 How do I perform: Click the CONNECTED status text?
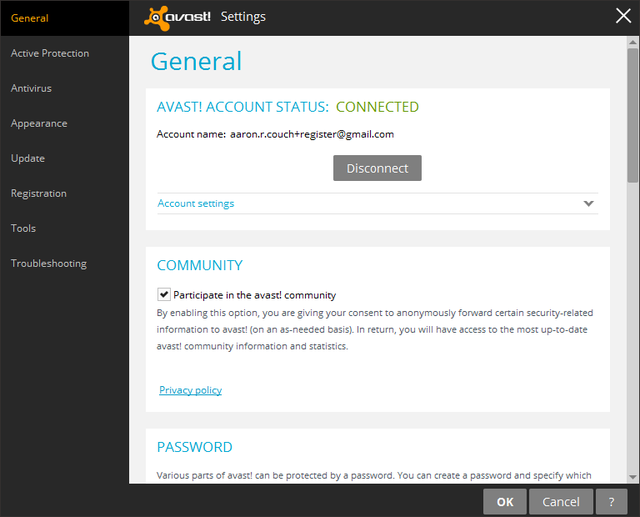[x=377, y=107]
